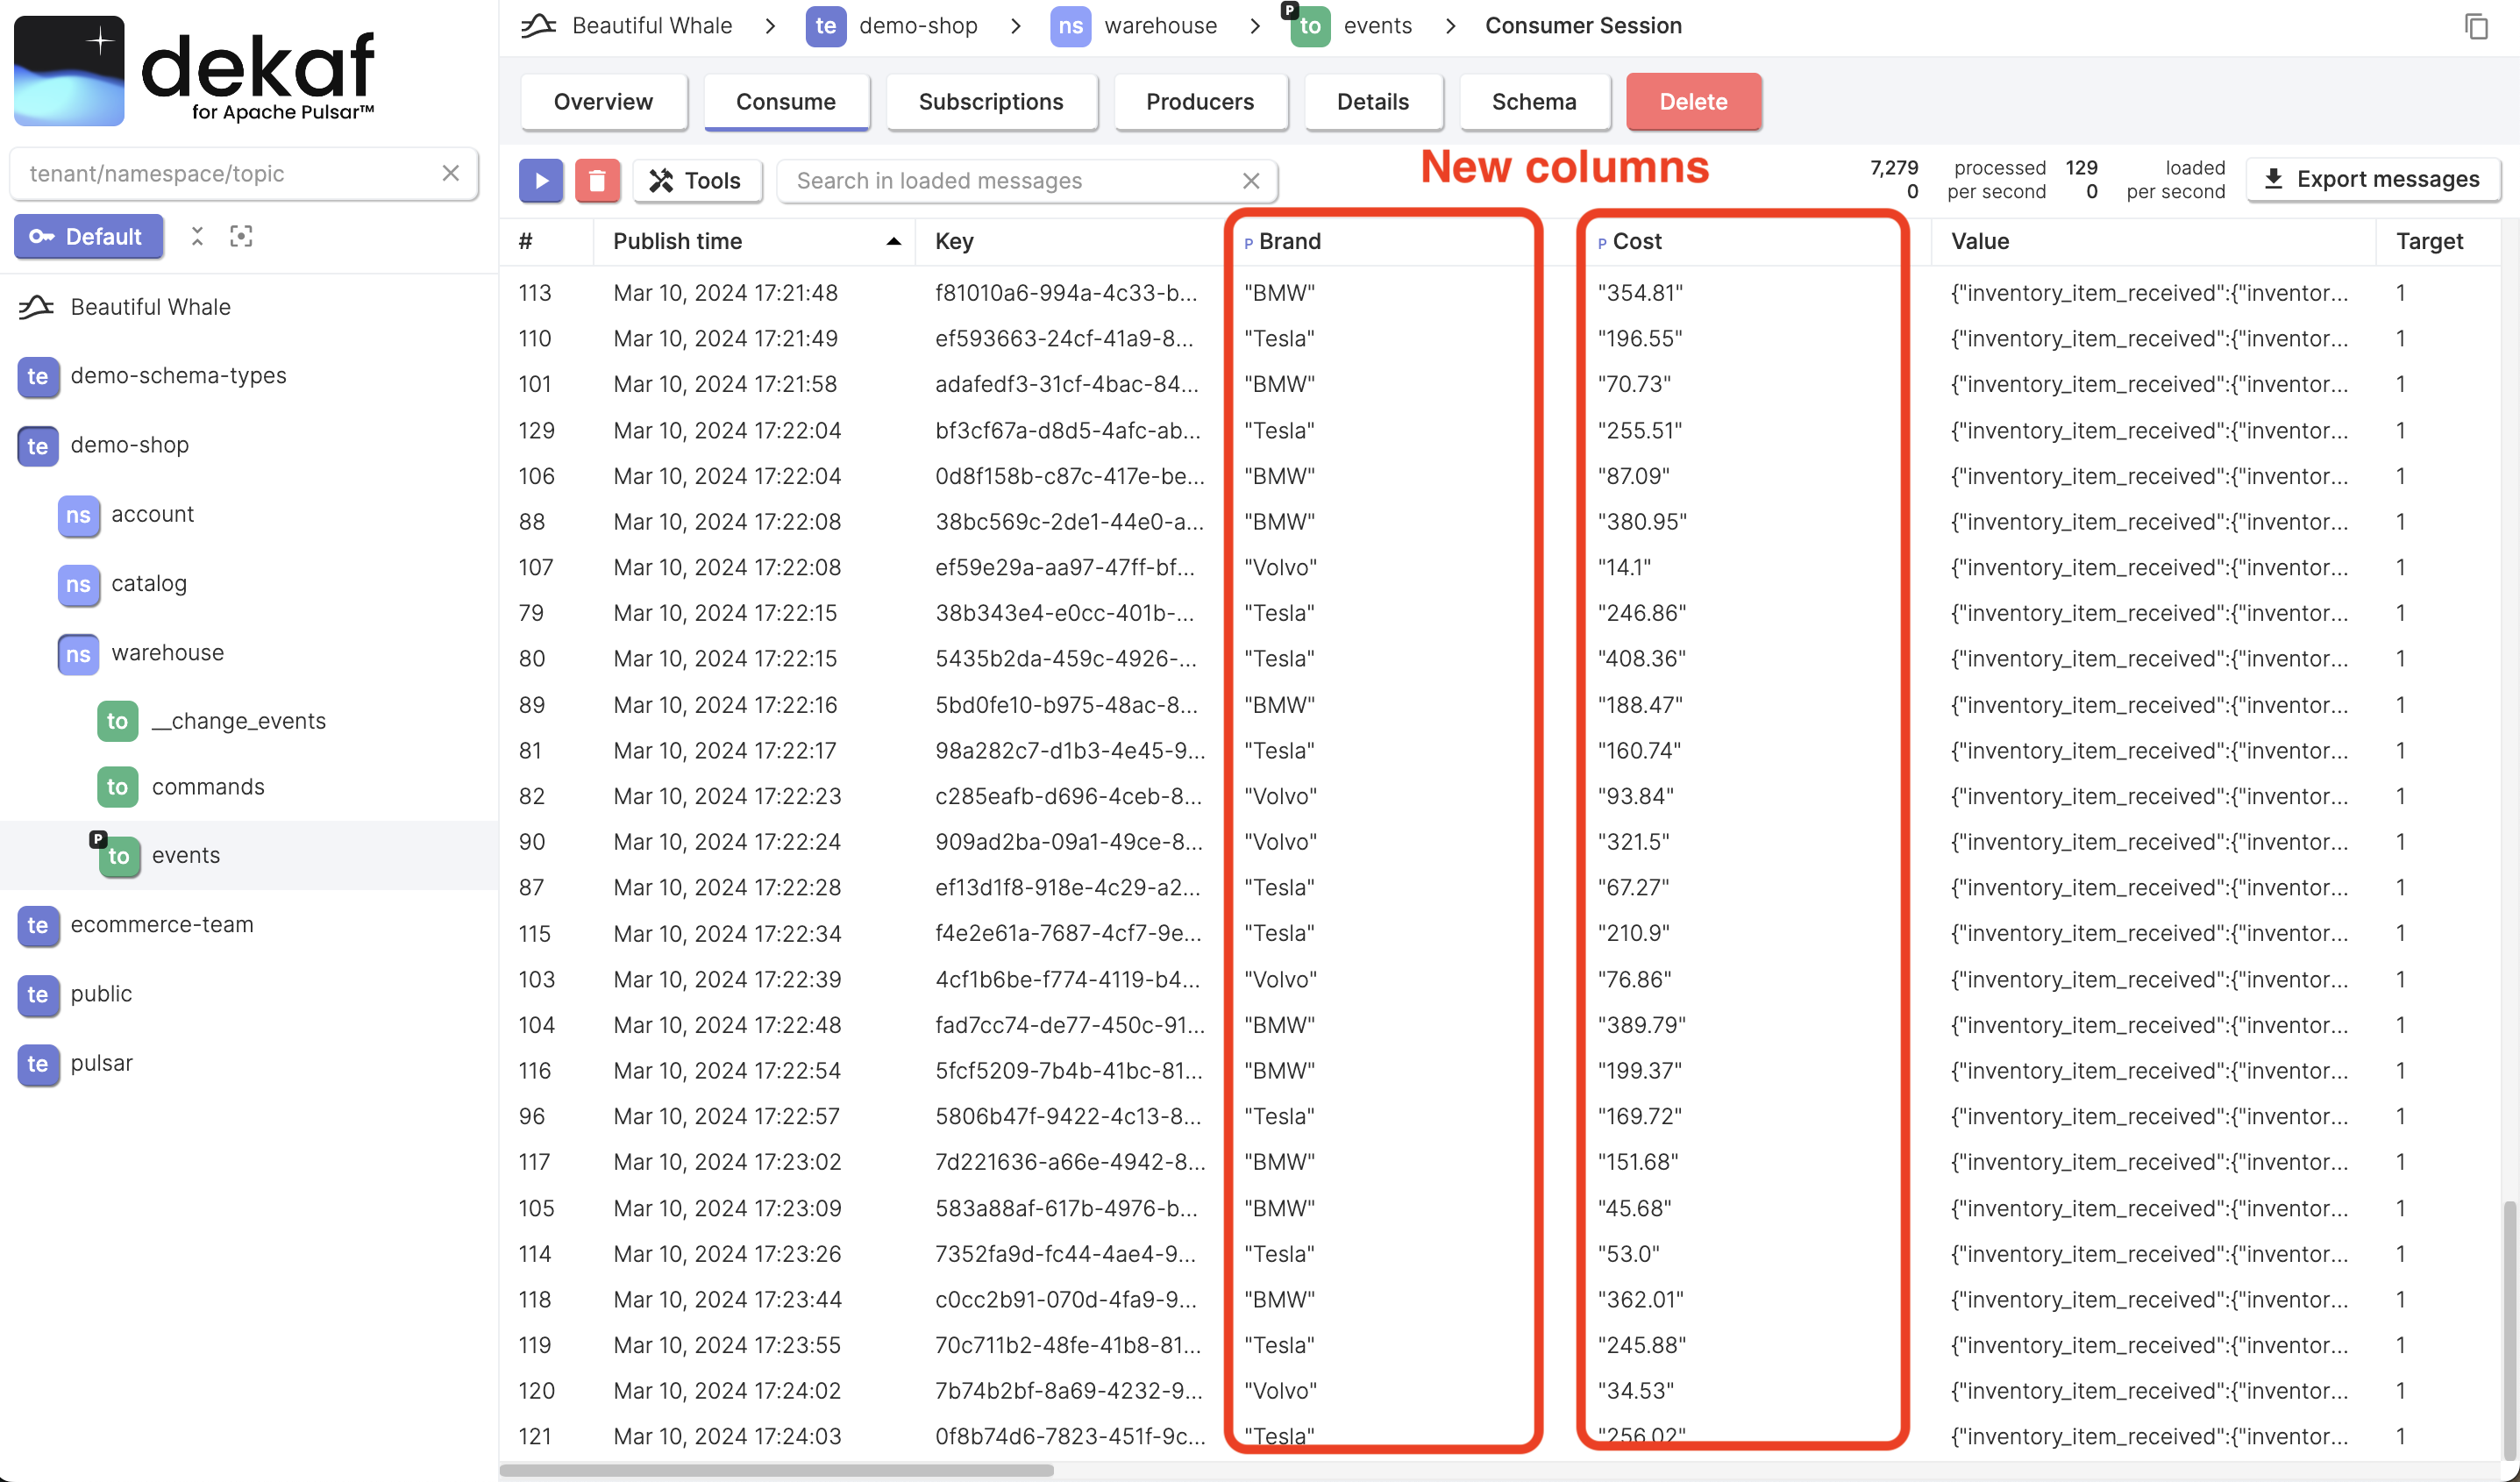Switch to the Subscriptions tab

(991, 102)
